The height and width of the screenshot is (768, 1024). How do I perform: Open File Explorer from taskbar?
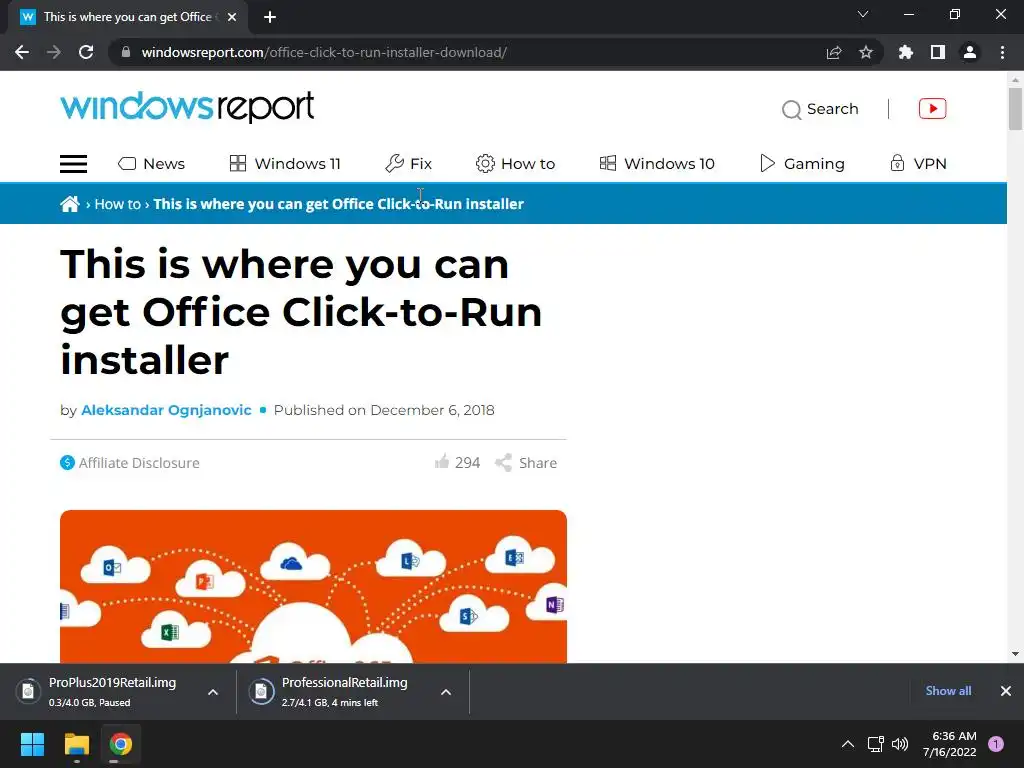(76, 744)
